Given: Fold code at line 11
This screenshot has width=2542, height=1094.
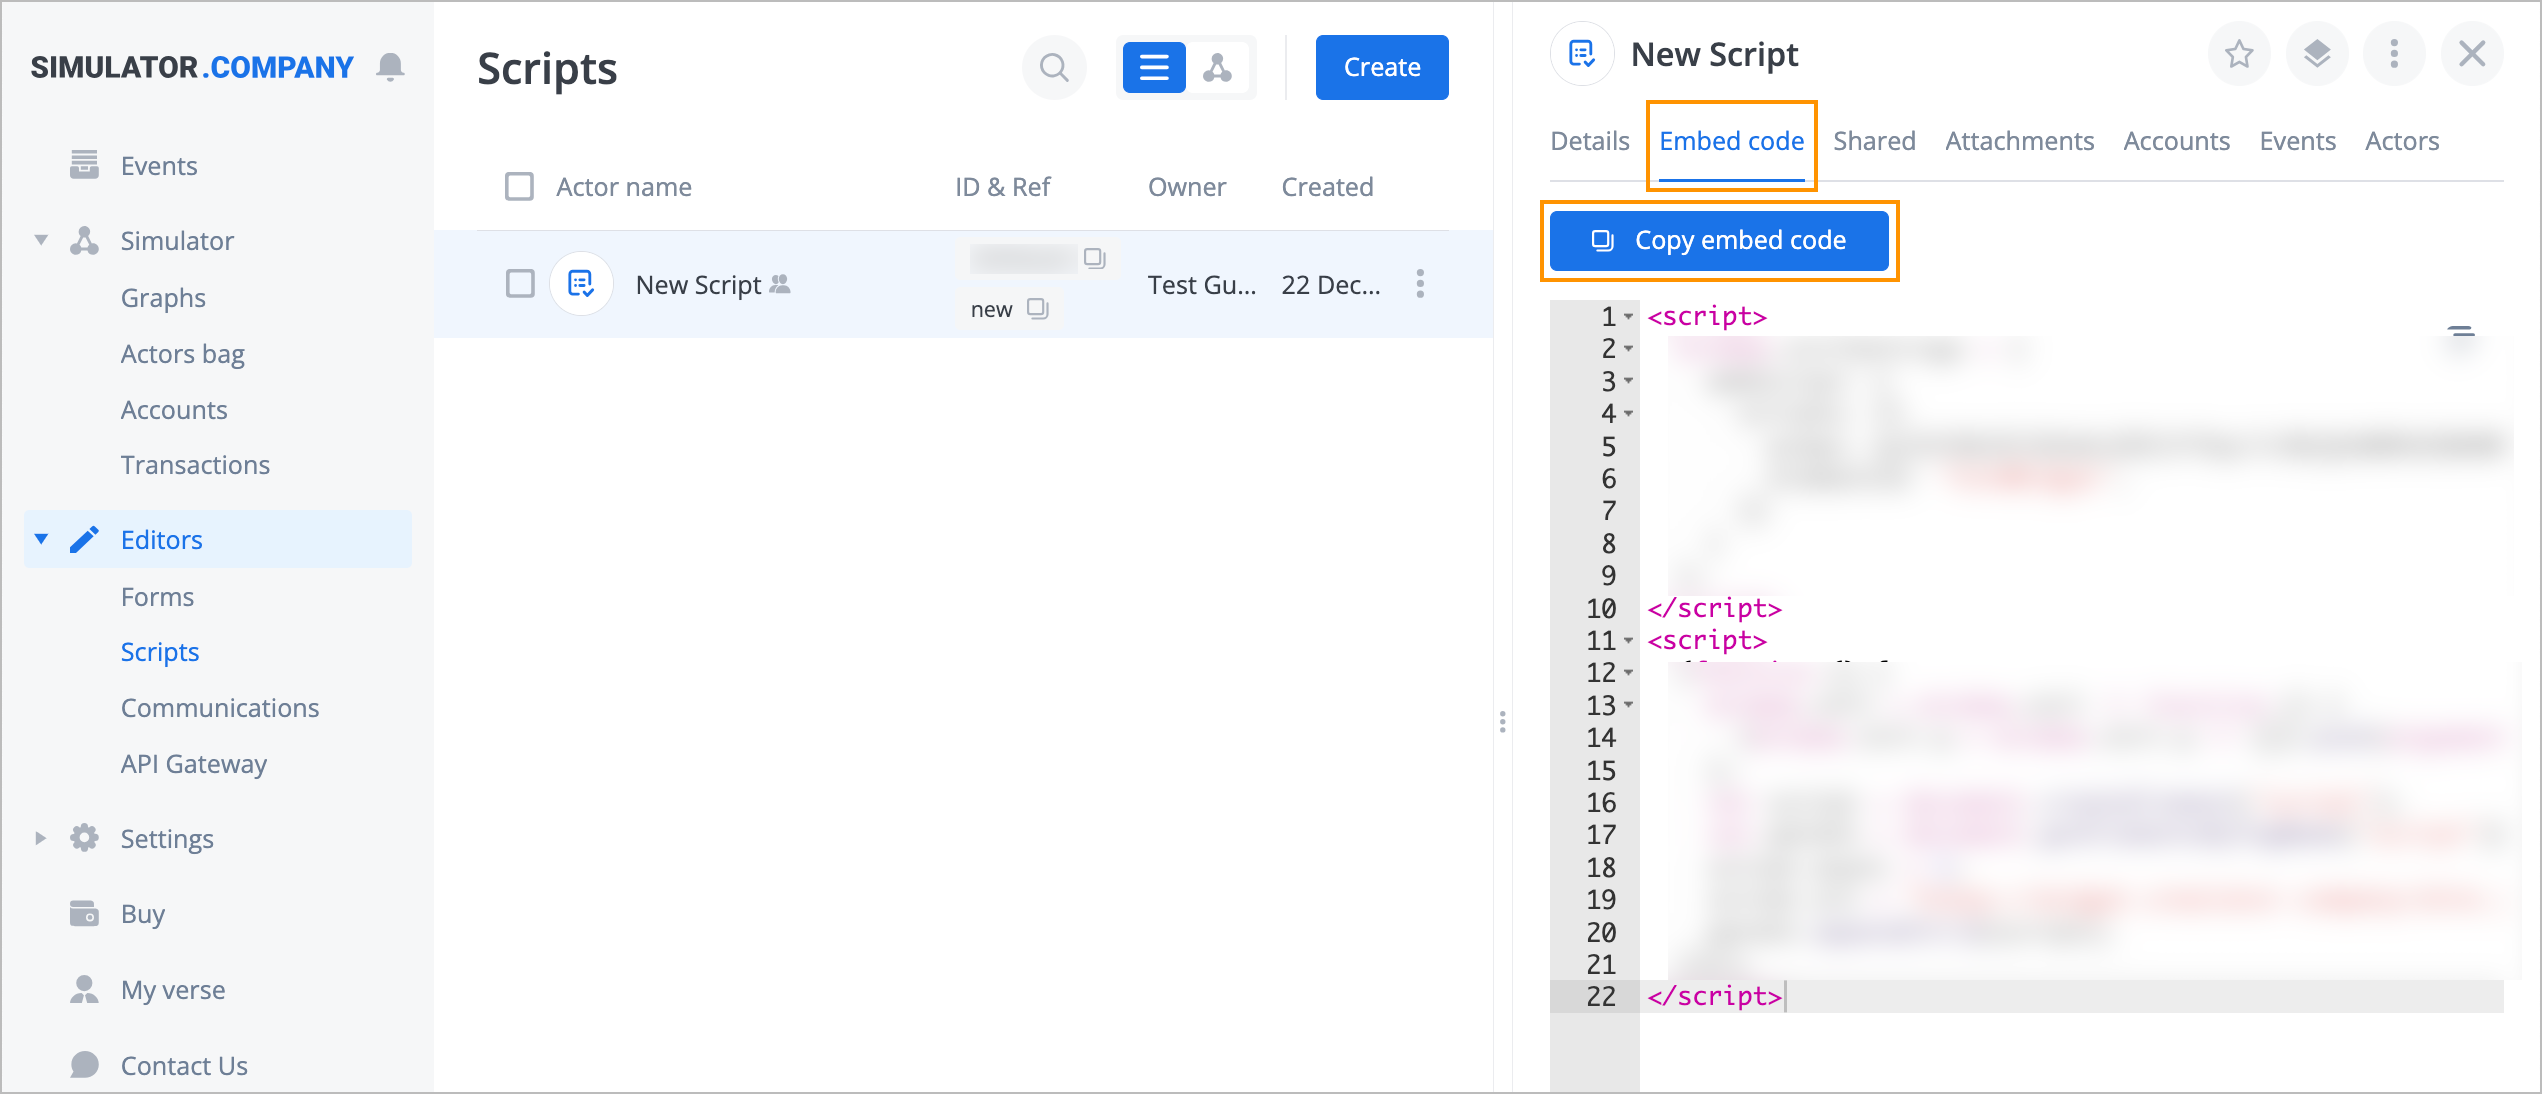Looking at the screenshot, I should click(x=1628, y=641).
